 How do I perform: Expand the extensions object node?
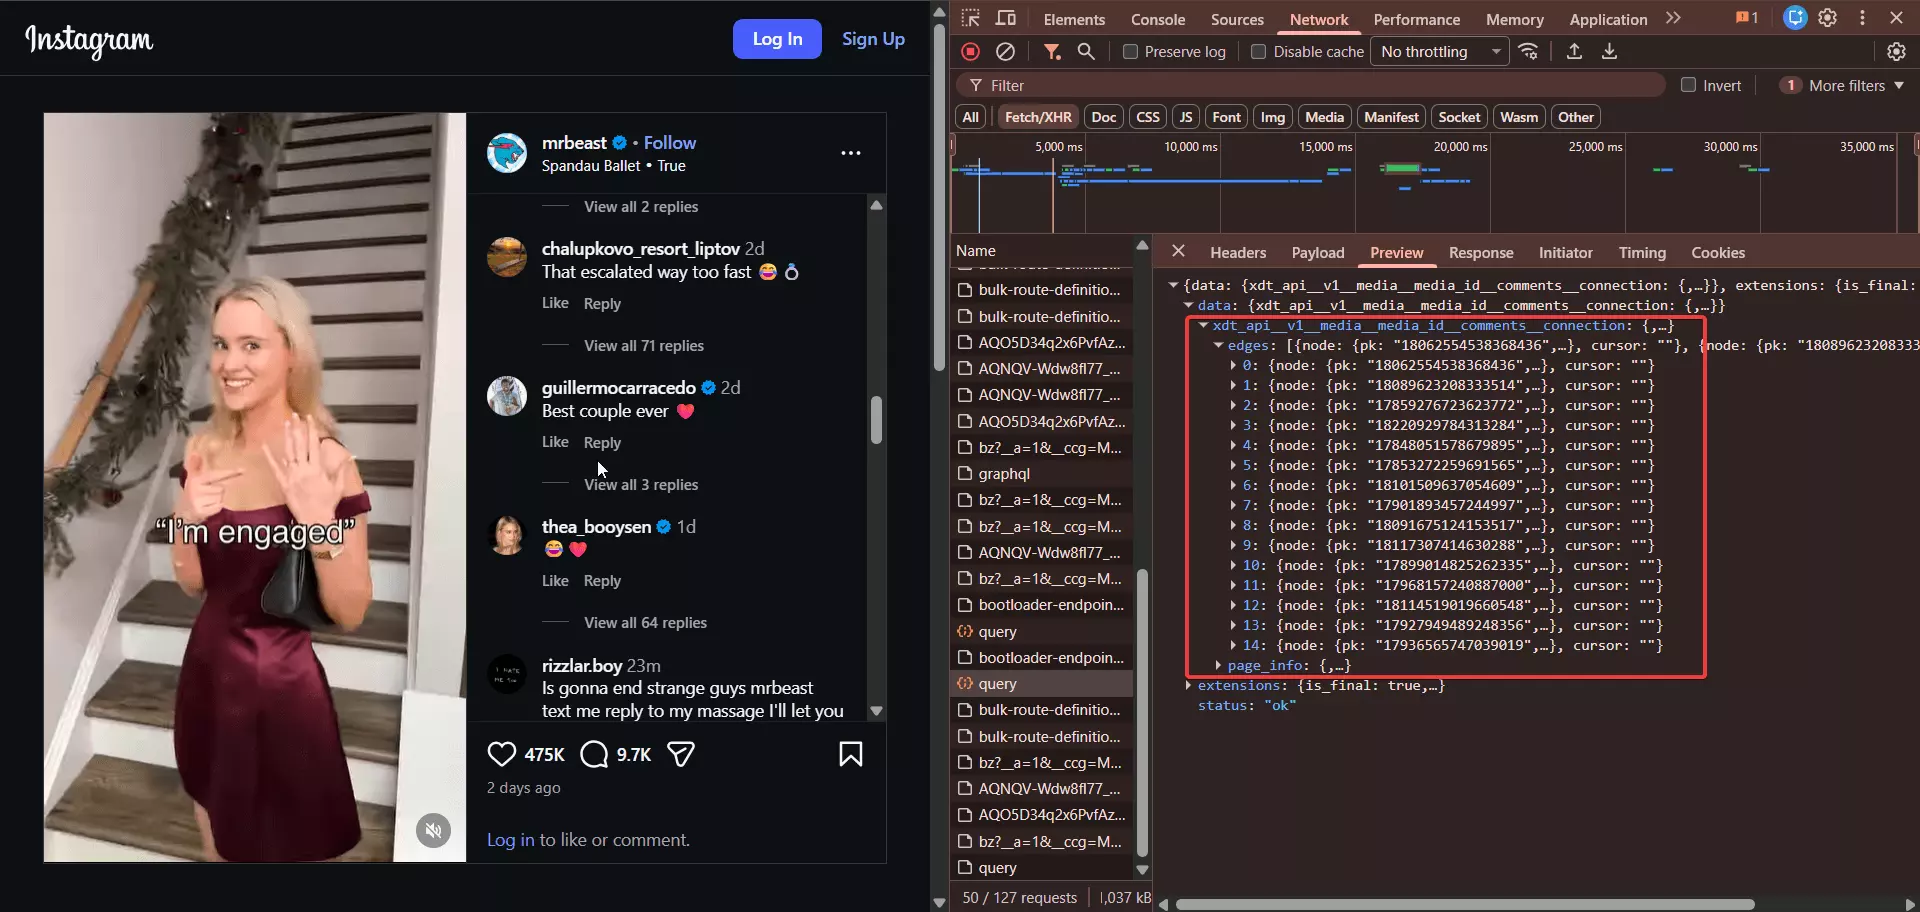tap(1188, 685)
